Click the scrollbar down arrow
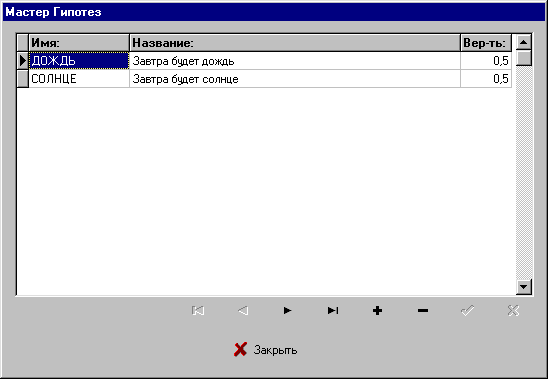 tap(524, 287)
